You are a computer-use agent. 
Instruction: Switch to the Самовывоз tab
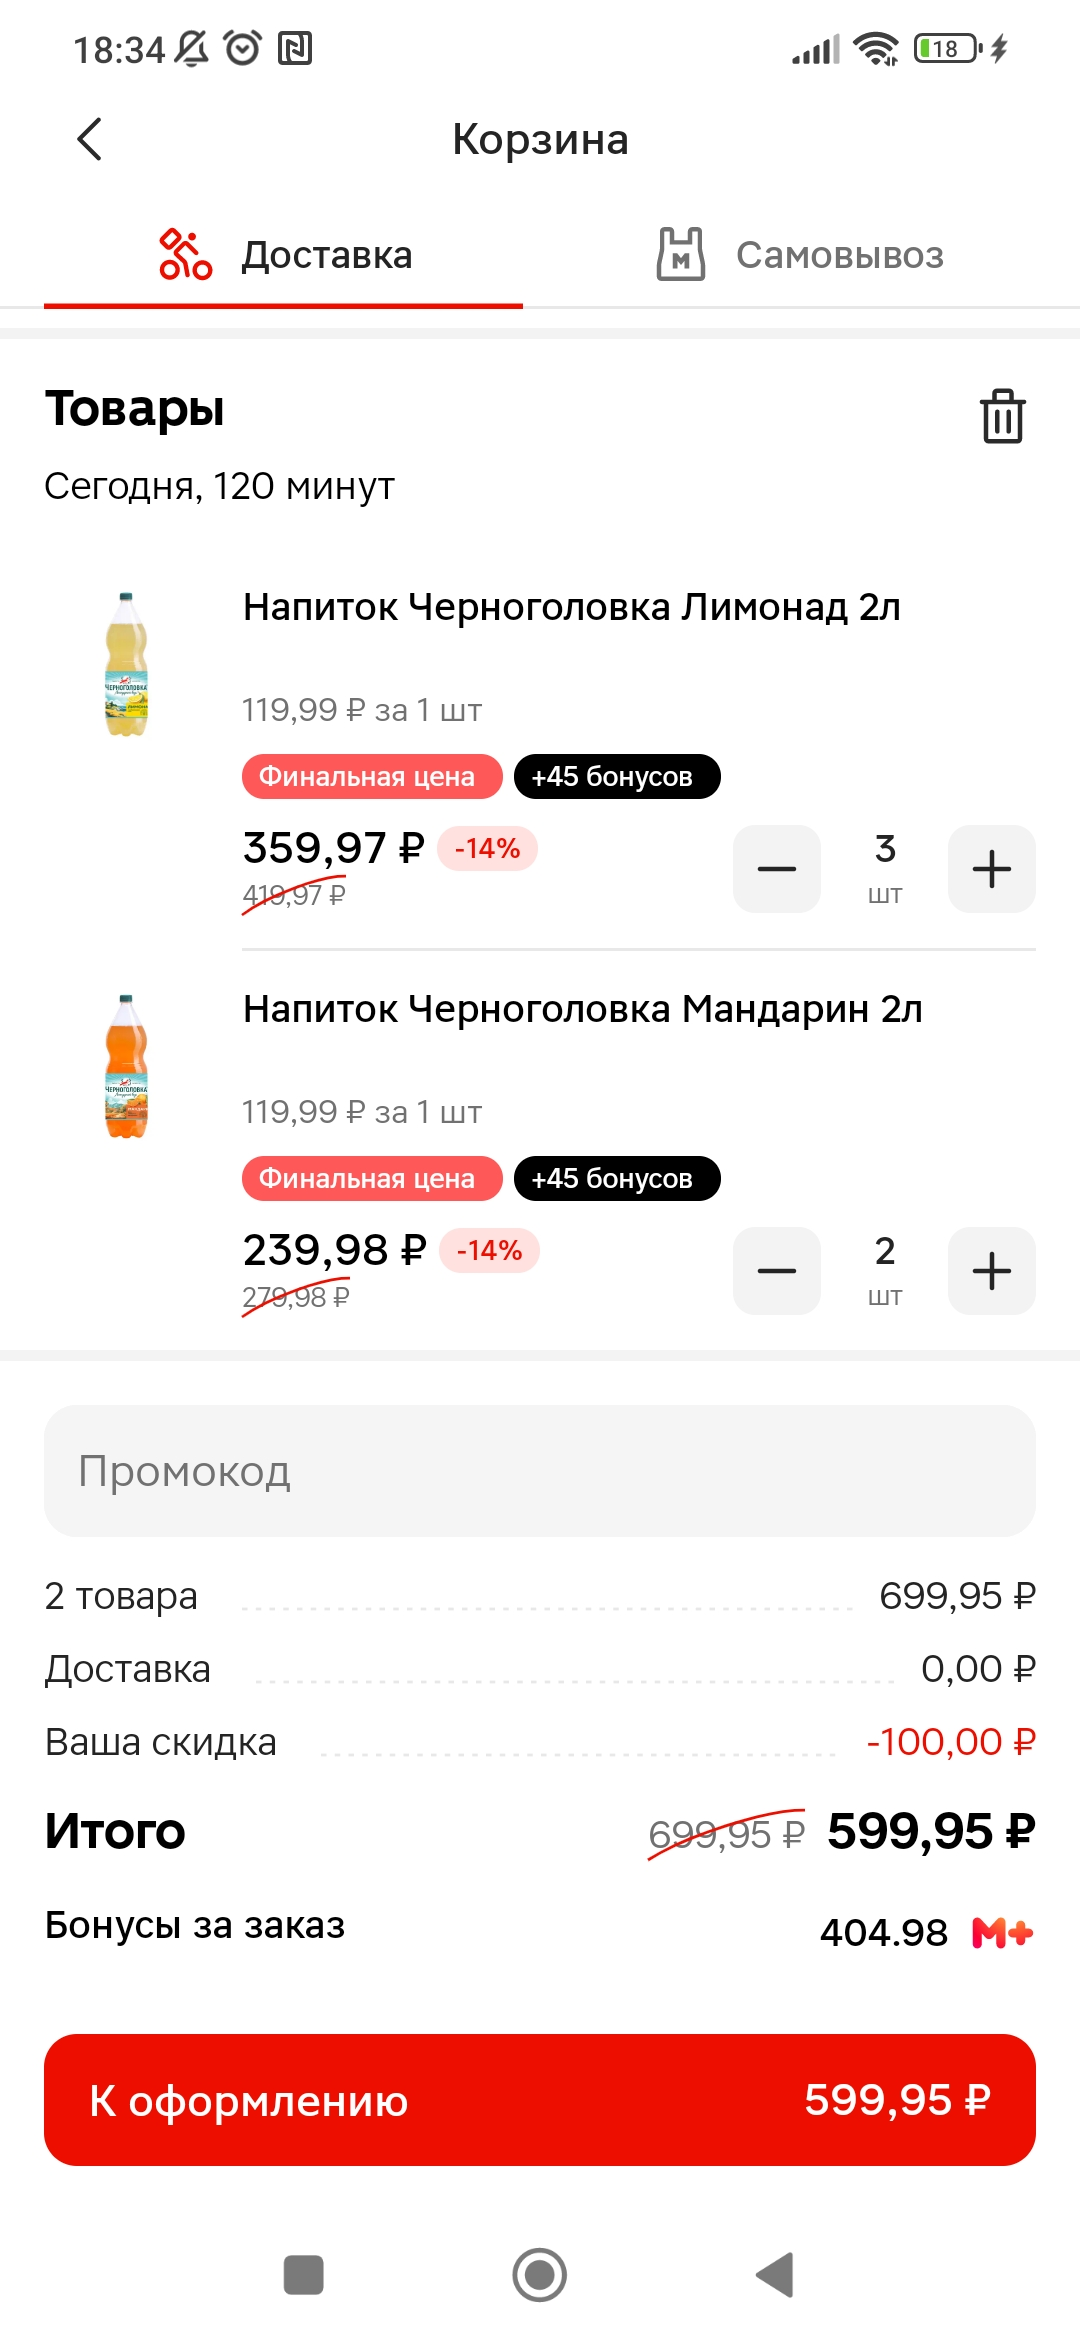click(x=801, y=255)
